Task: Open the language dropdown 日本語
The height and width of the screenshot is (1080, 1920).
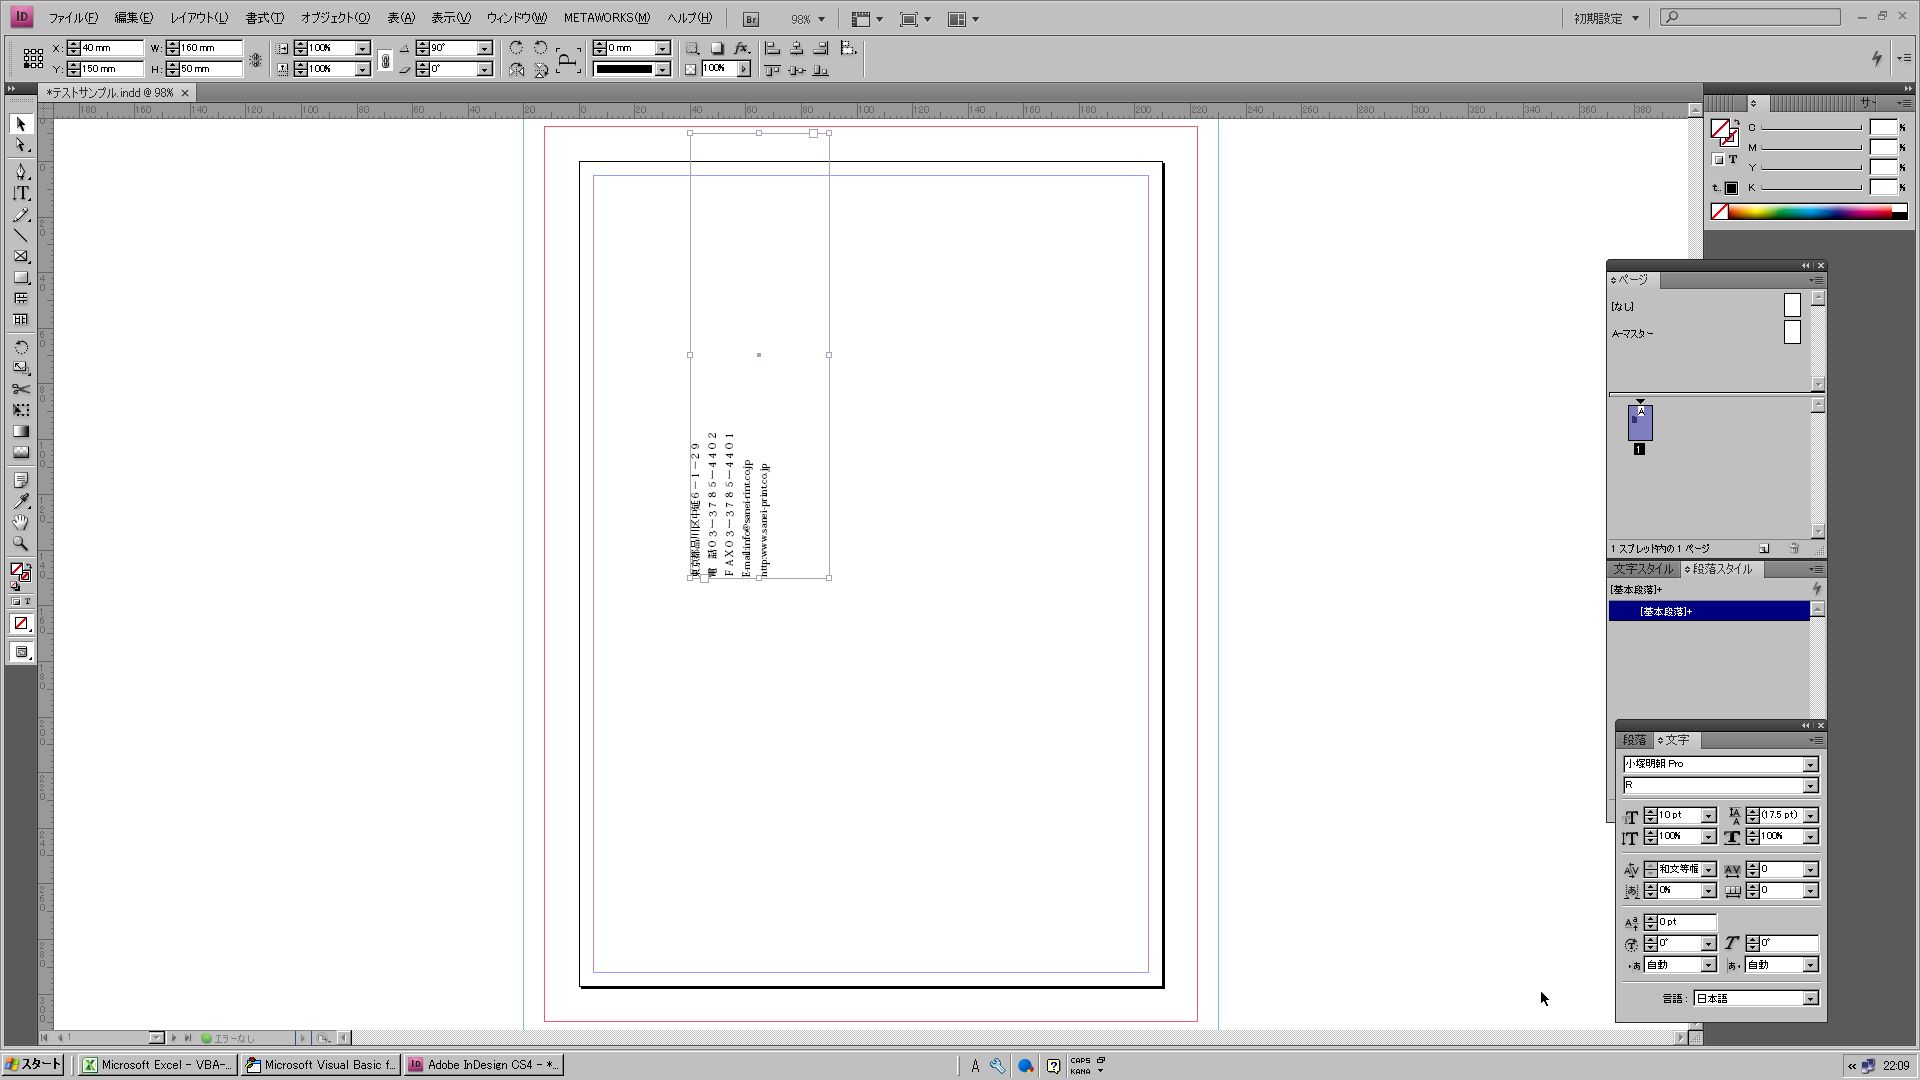Action: 1810,999
